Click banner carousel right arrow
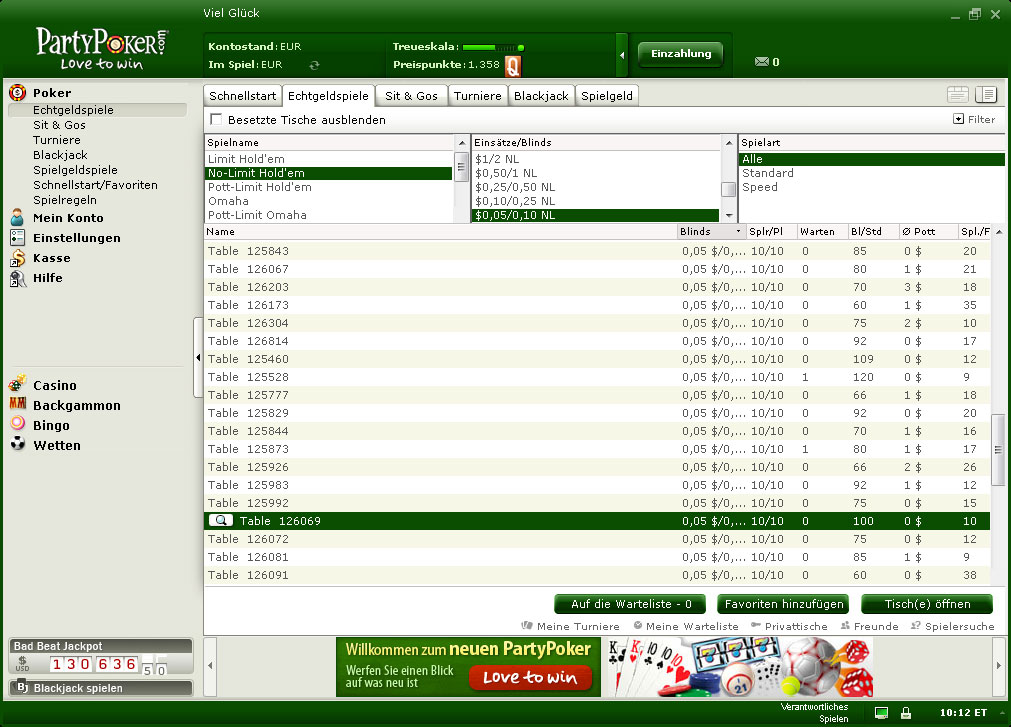1011x727 pixels. [998, 665]
